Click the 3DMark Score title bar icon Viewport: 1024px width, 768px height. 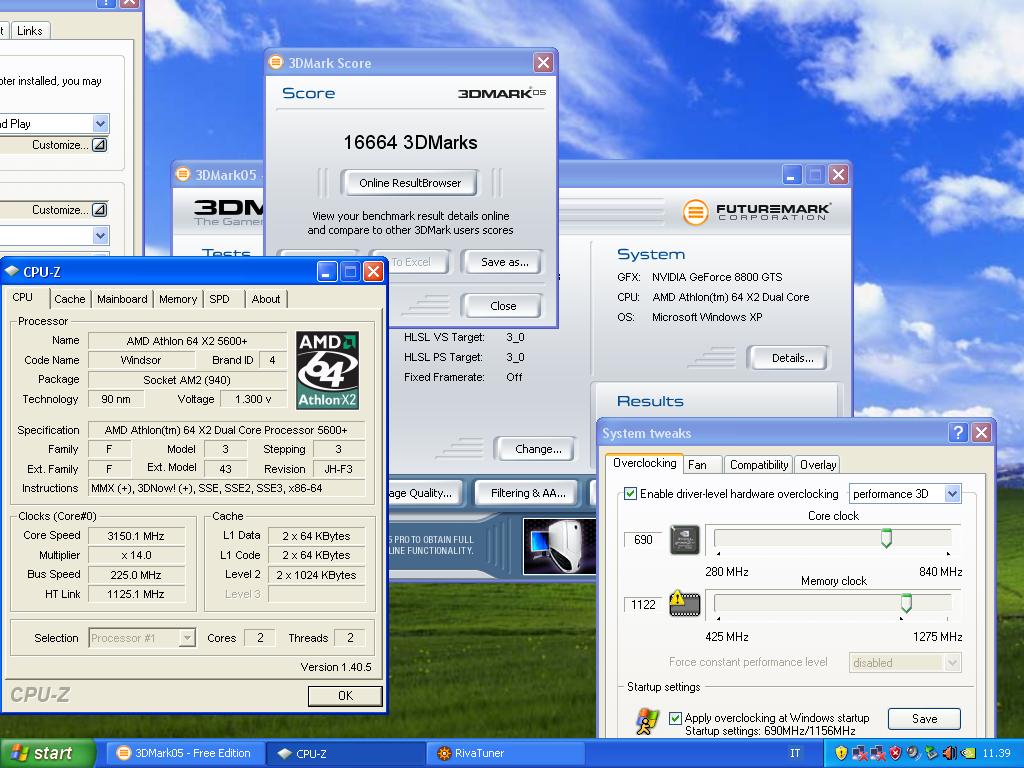click(x=276, y=62)
